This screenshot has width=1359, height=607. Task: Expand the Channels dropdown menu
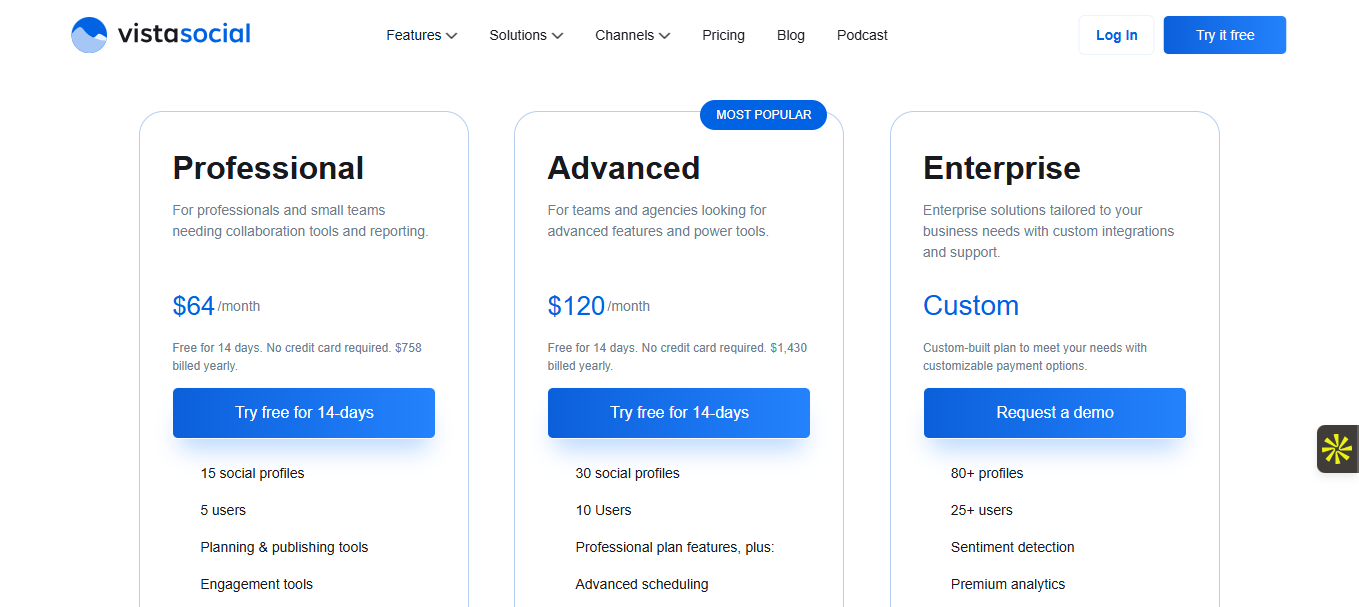point(632,35)
